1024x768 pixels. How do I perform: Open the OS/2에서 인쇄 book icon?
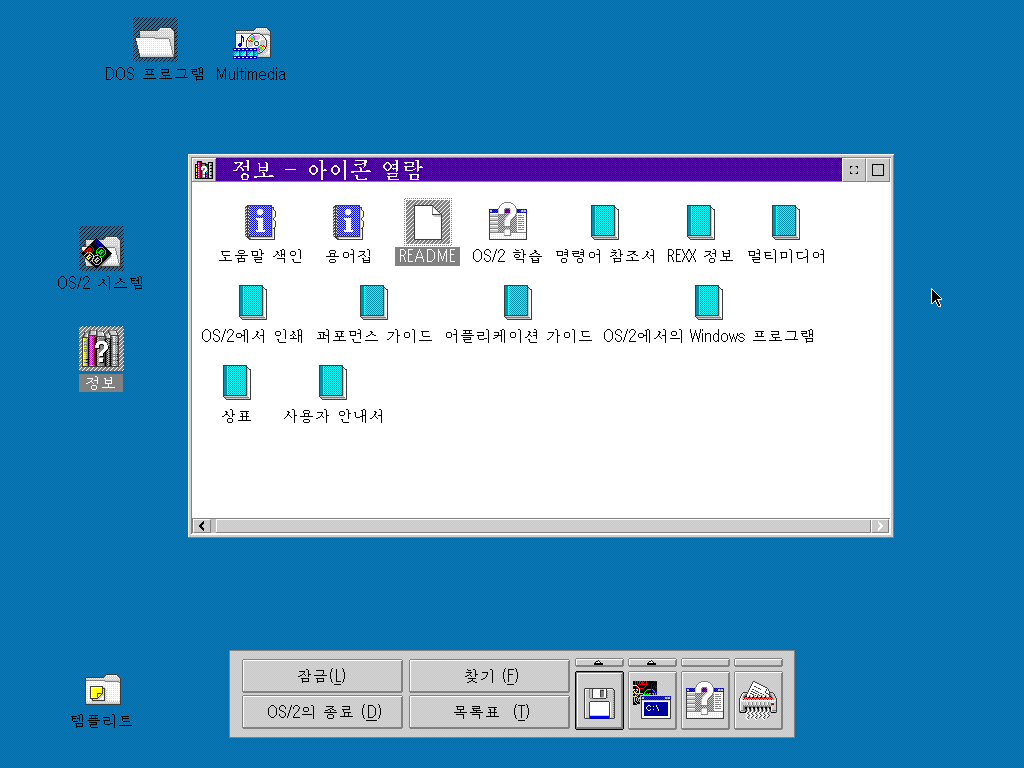(253, 302)
